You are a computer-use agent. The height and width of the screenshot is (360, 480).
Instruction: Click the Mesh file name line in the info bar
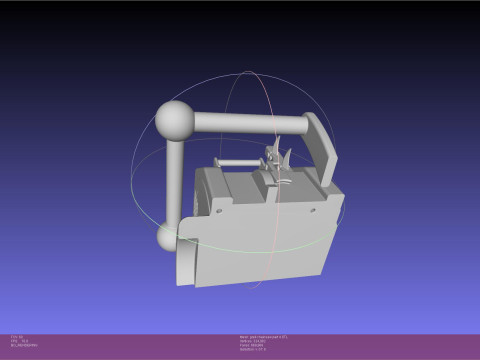pos(263,337)
